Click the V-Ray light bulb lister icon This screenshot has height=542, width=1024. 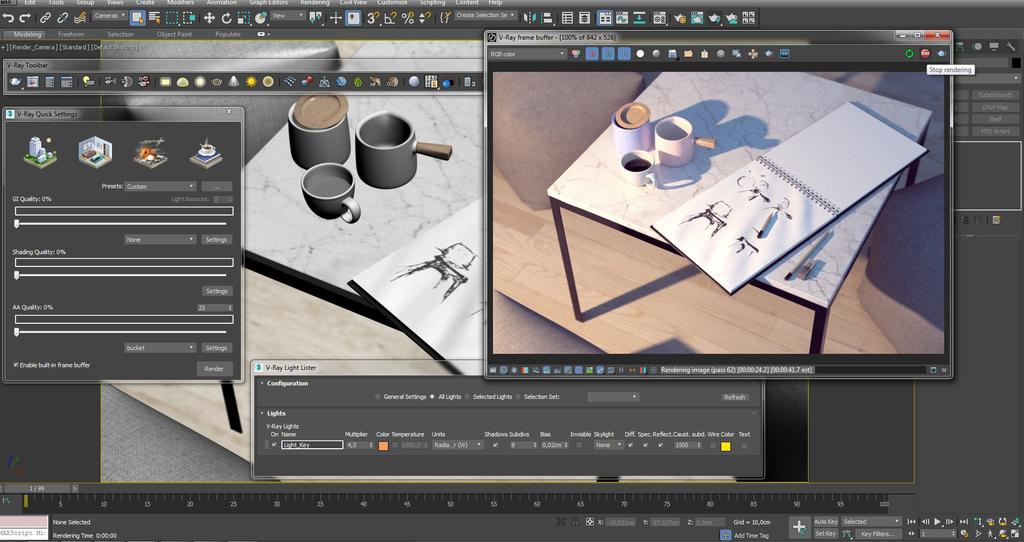pos(88,82)
